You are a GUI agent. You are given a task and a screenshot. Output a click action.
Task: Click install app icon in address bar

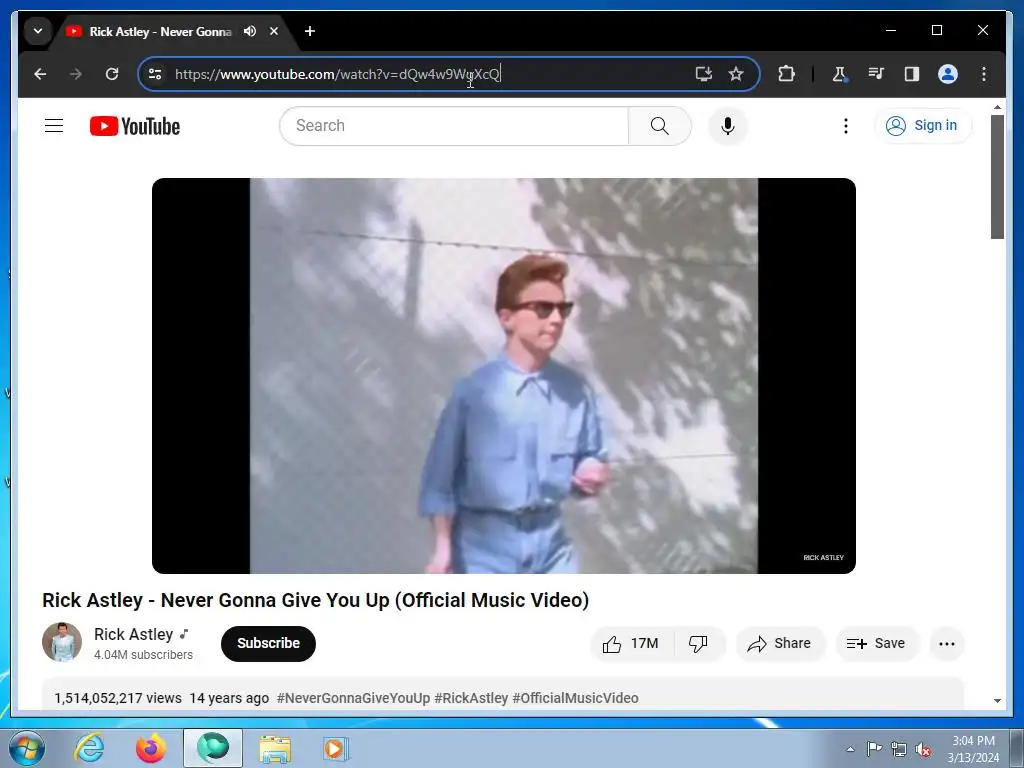[x=703, y=74]
